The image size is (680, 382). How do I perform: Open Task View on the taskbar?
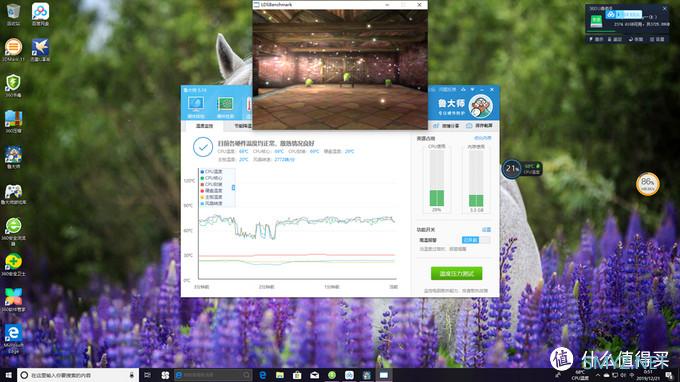point(147,375)
